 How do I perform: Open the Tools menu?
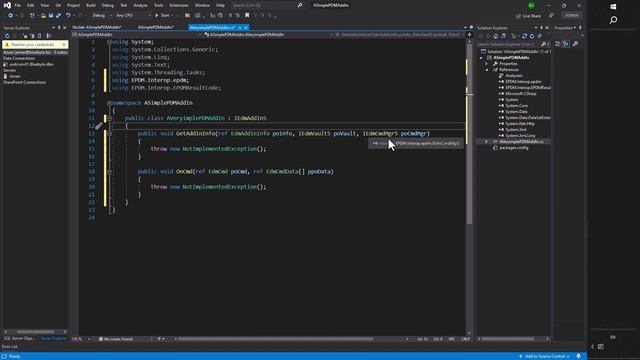coord(158,5)
